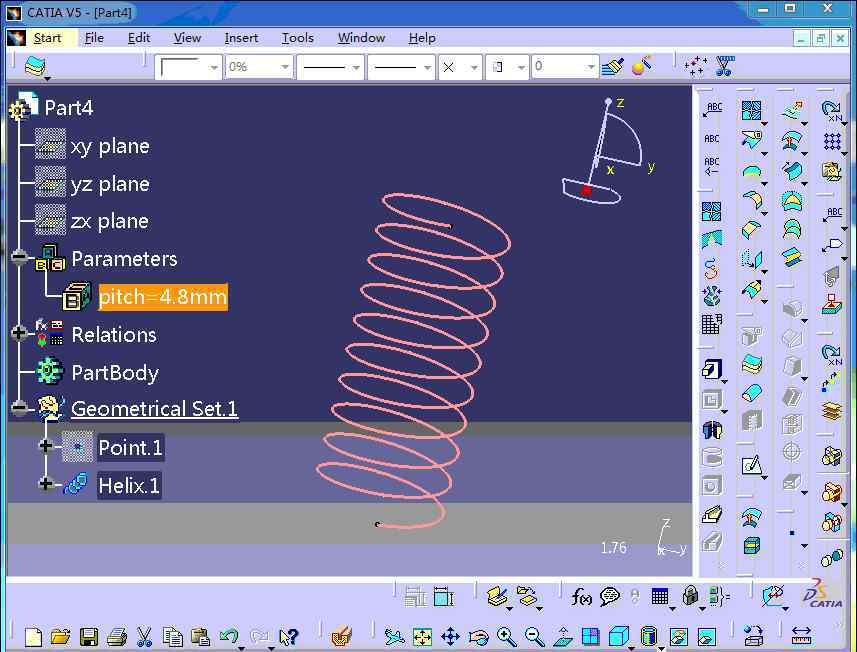Toggle the padlock lock icon
This screenshot has width=857, height=652.
click(x=690, y=596)
